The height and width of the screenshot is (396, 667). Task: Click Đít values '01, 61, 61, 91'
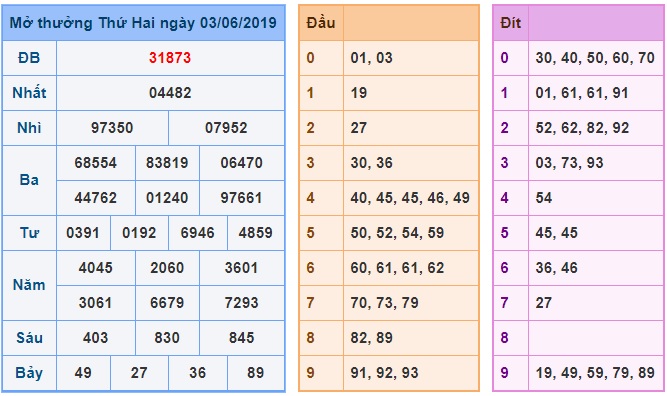(582, 93)
